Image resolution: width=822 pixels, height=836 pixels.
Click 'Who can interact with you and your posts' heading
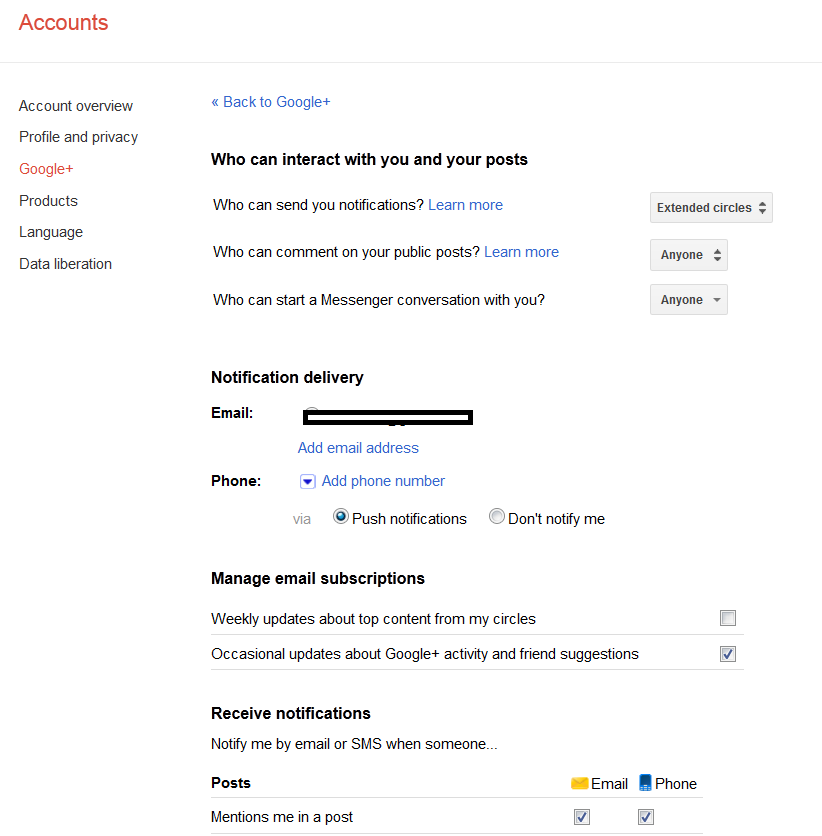pyautogui.click(x=369, y=159)
